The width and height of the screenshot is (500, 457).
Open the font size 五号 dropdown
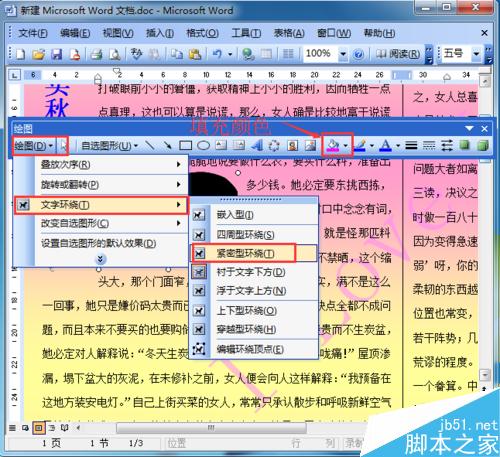[x=476, y=54]
